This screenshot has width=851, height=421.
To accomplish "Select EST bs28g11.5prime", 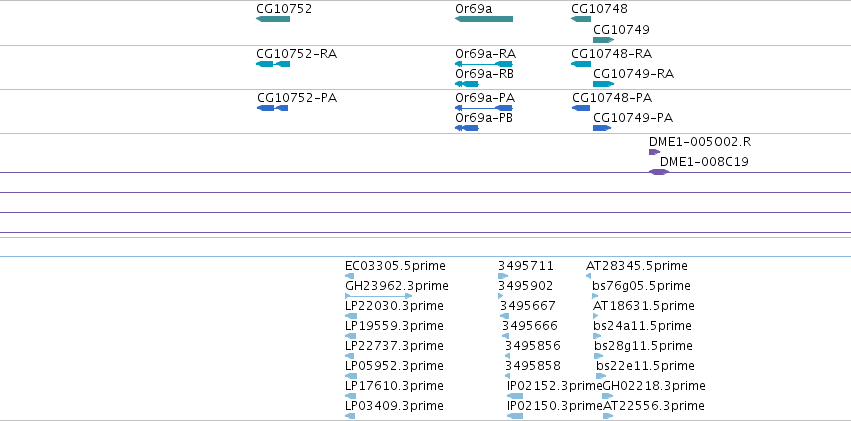I will [598, 356].
